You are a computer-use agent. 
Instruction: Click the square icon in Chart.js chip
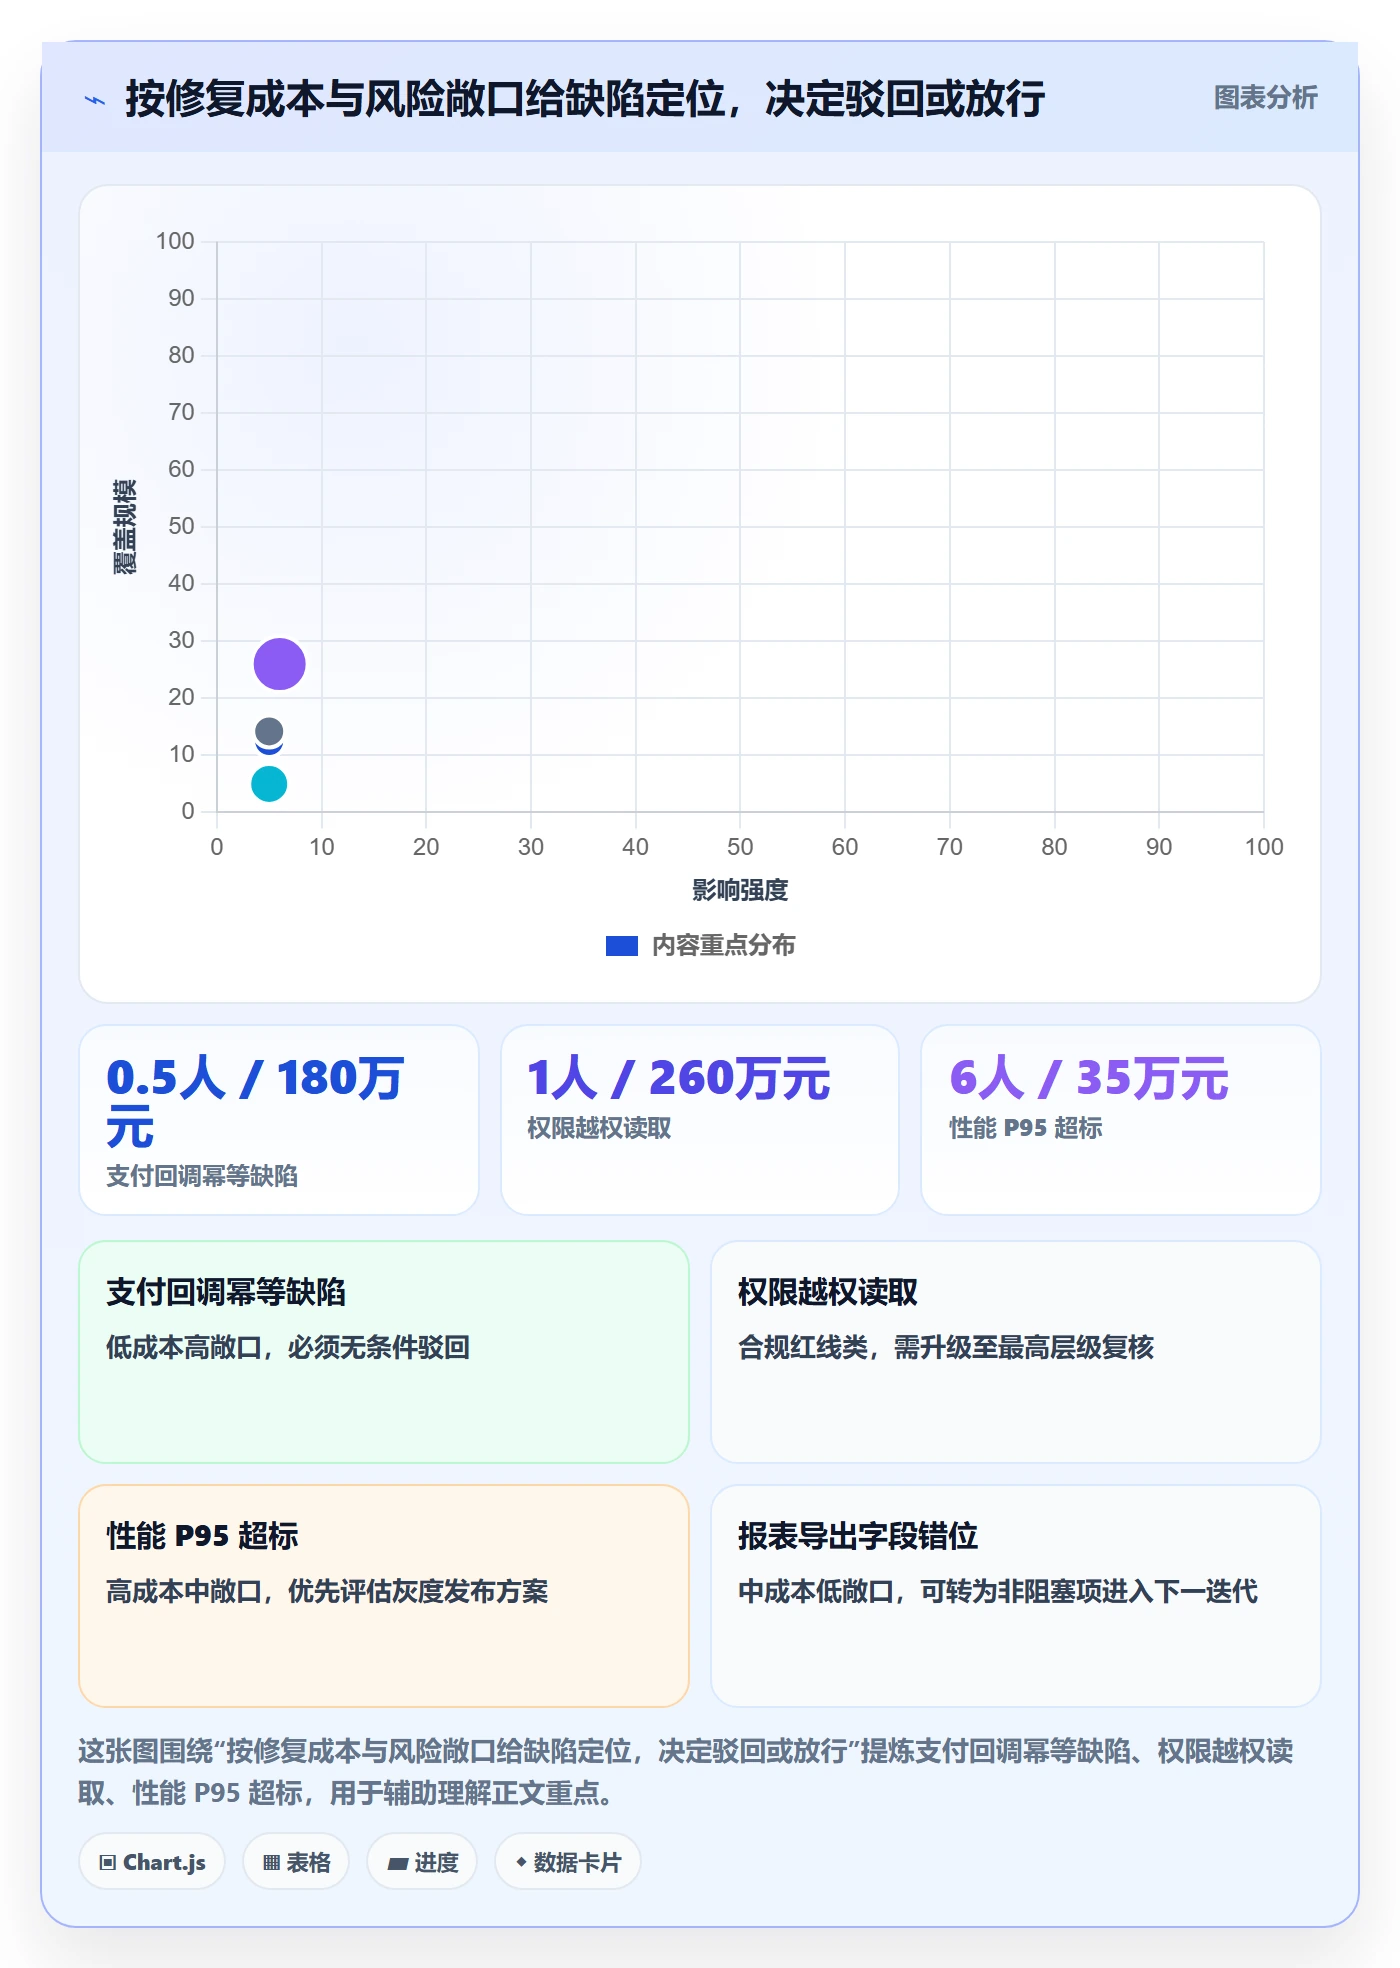click(x=108, y=1863)
